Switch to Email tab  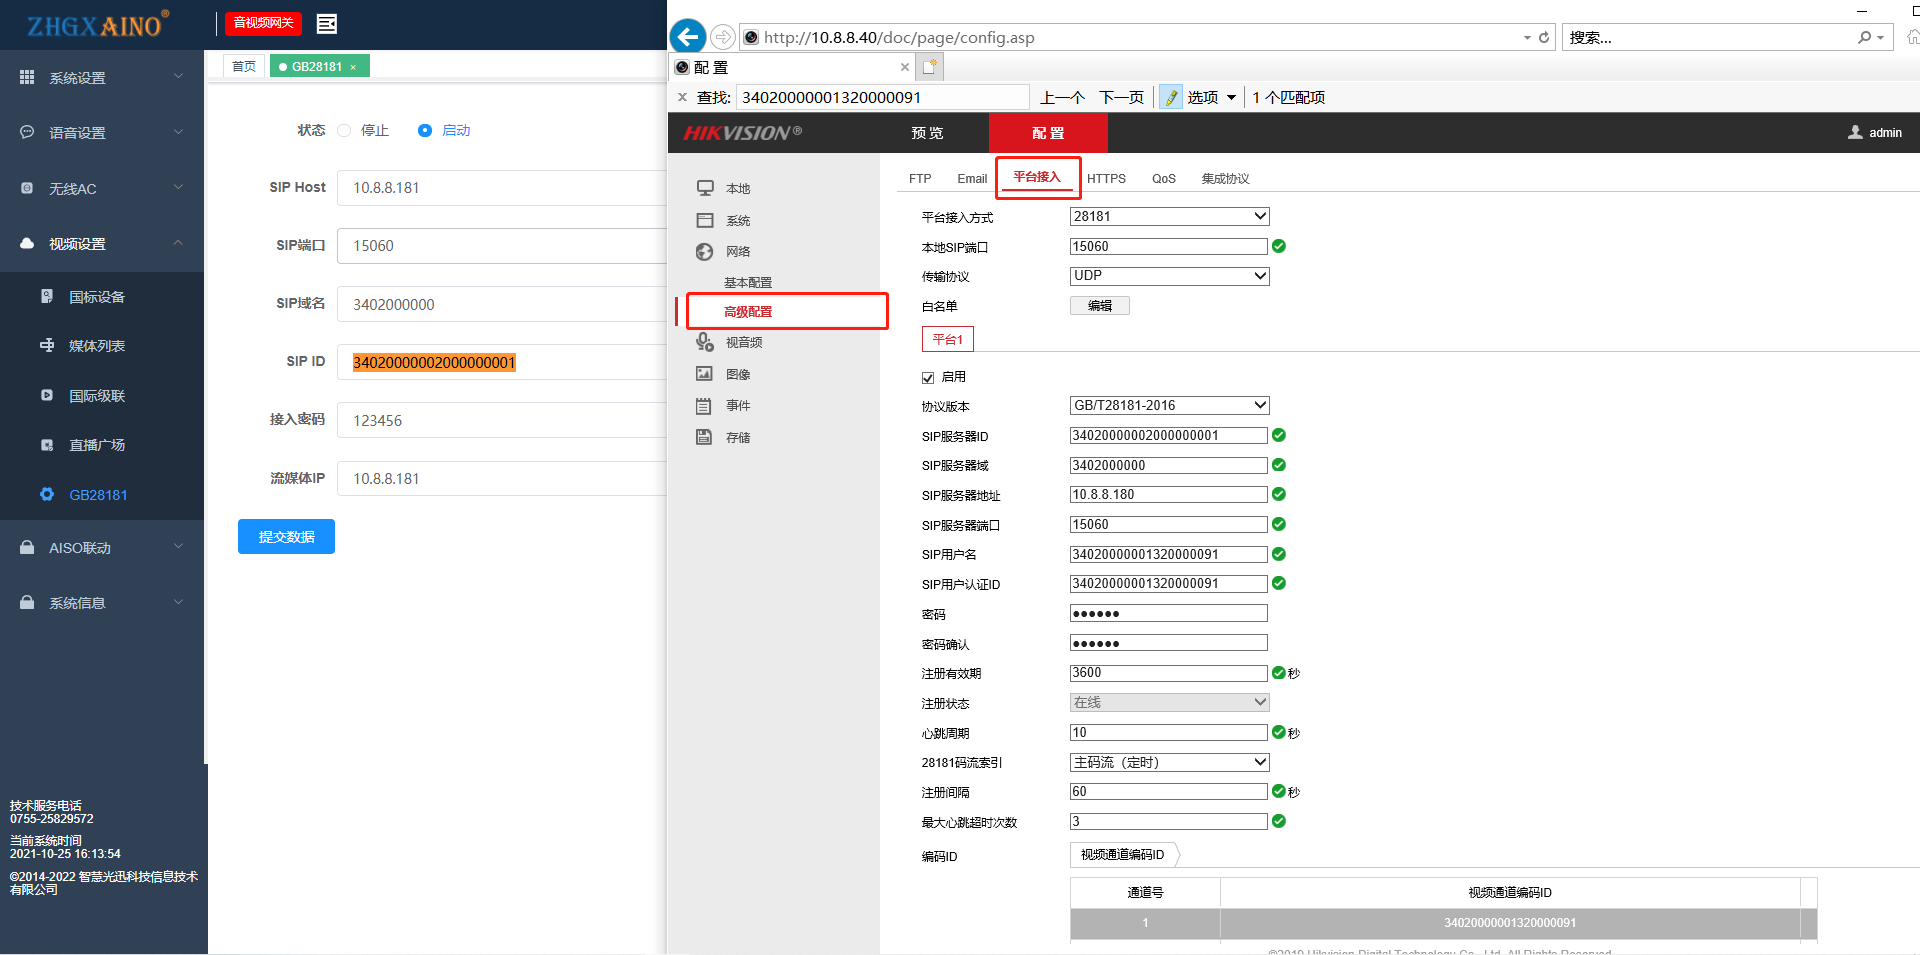point(972,178)
